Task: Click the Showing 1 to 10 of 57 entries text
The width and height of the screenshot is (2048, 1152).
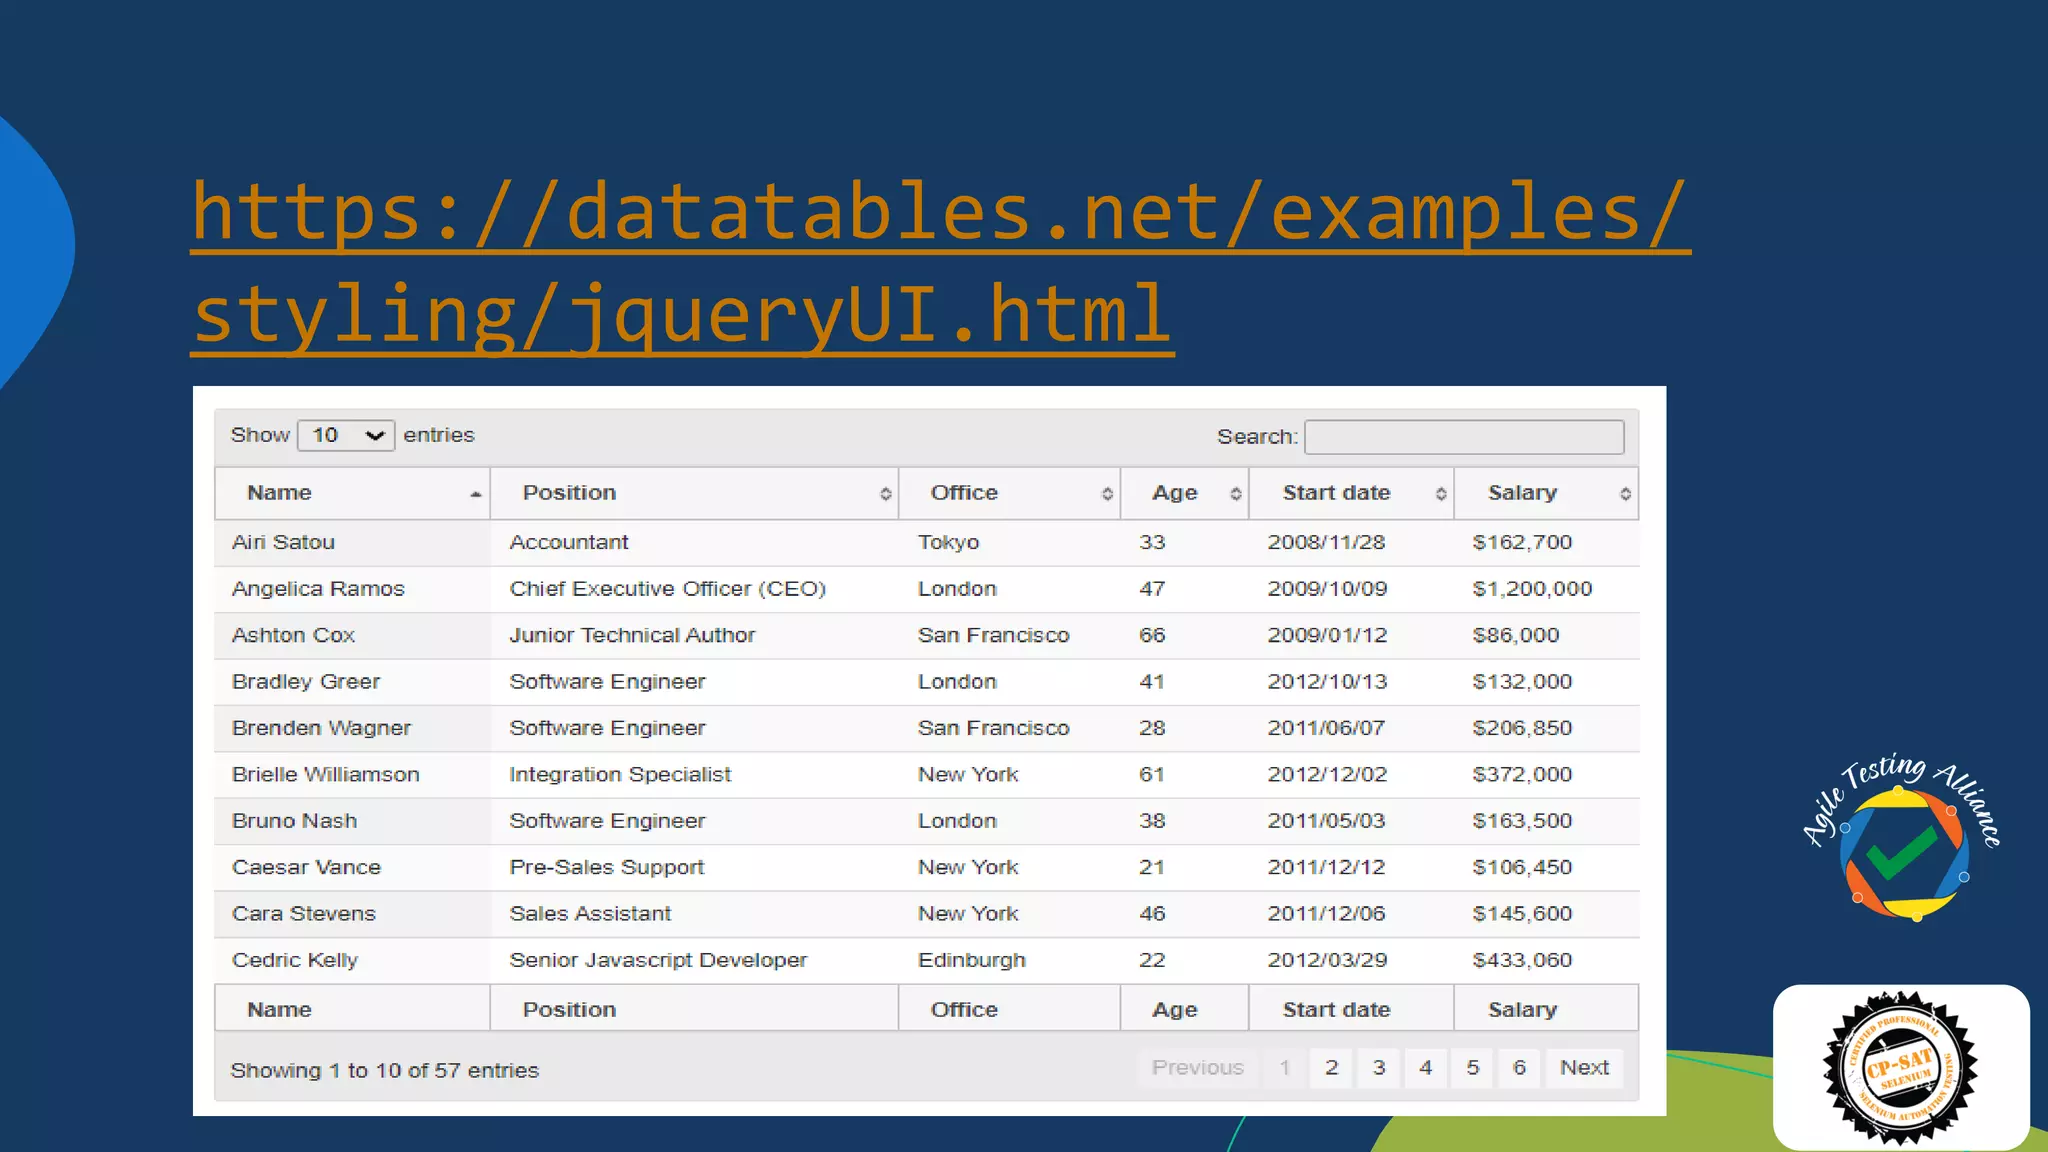Action: tap(385, 1071)
